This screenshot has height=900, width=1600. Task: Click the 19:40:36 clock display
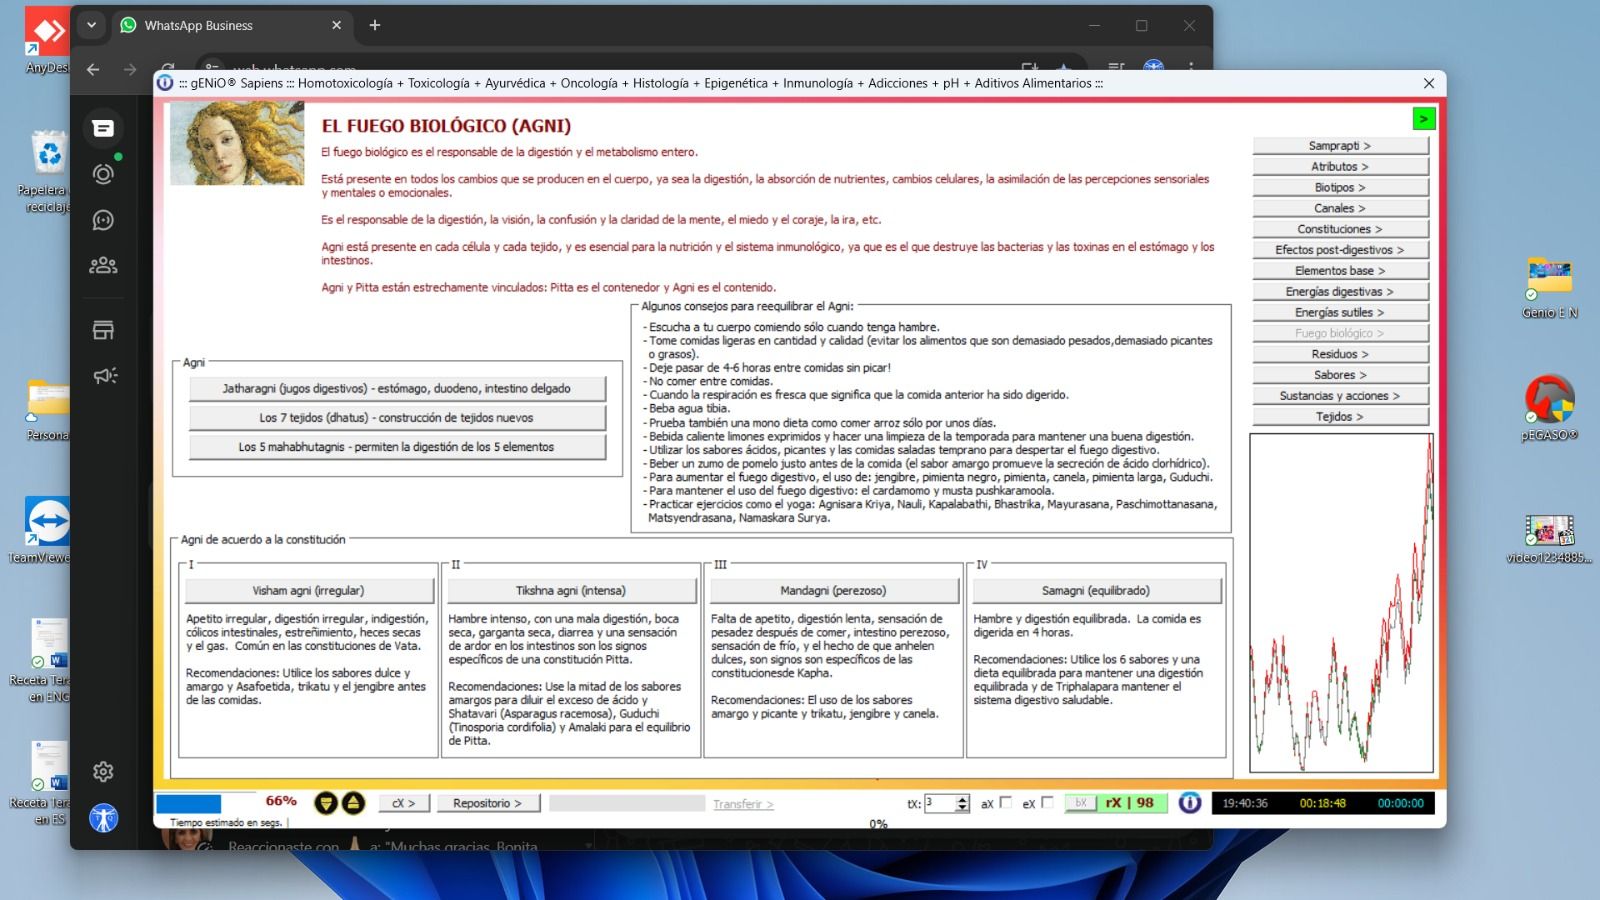click(1245, 803)
